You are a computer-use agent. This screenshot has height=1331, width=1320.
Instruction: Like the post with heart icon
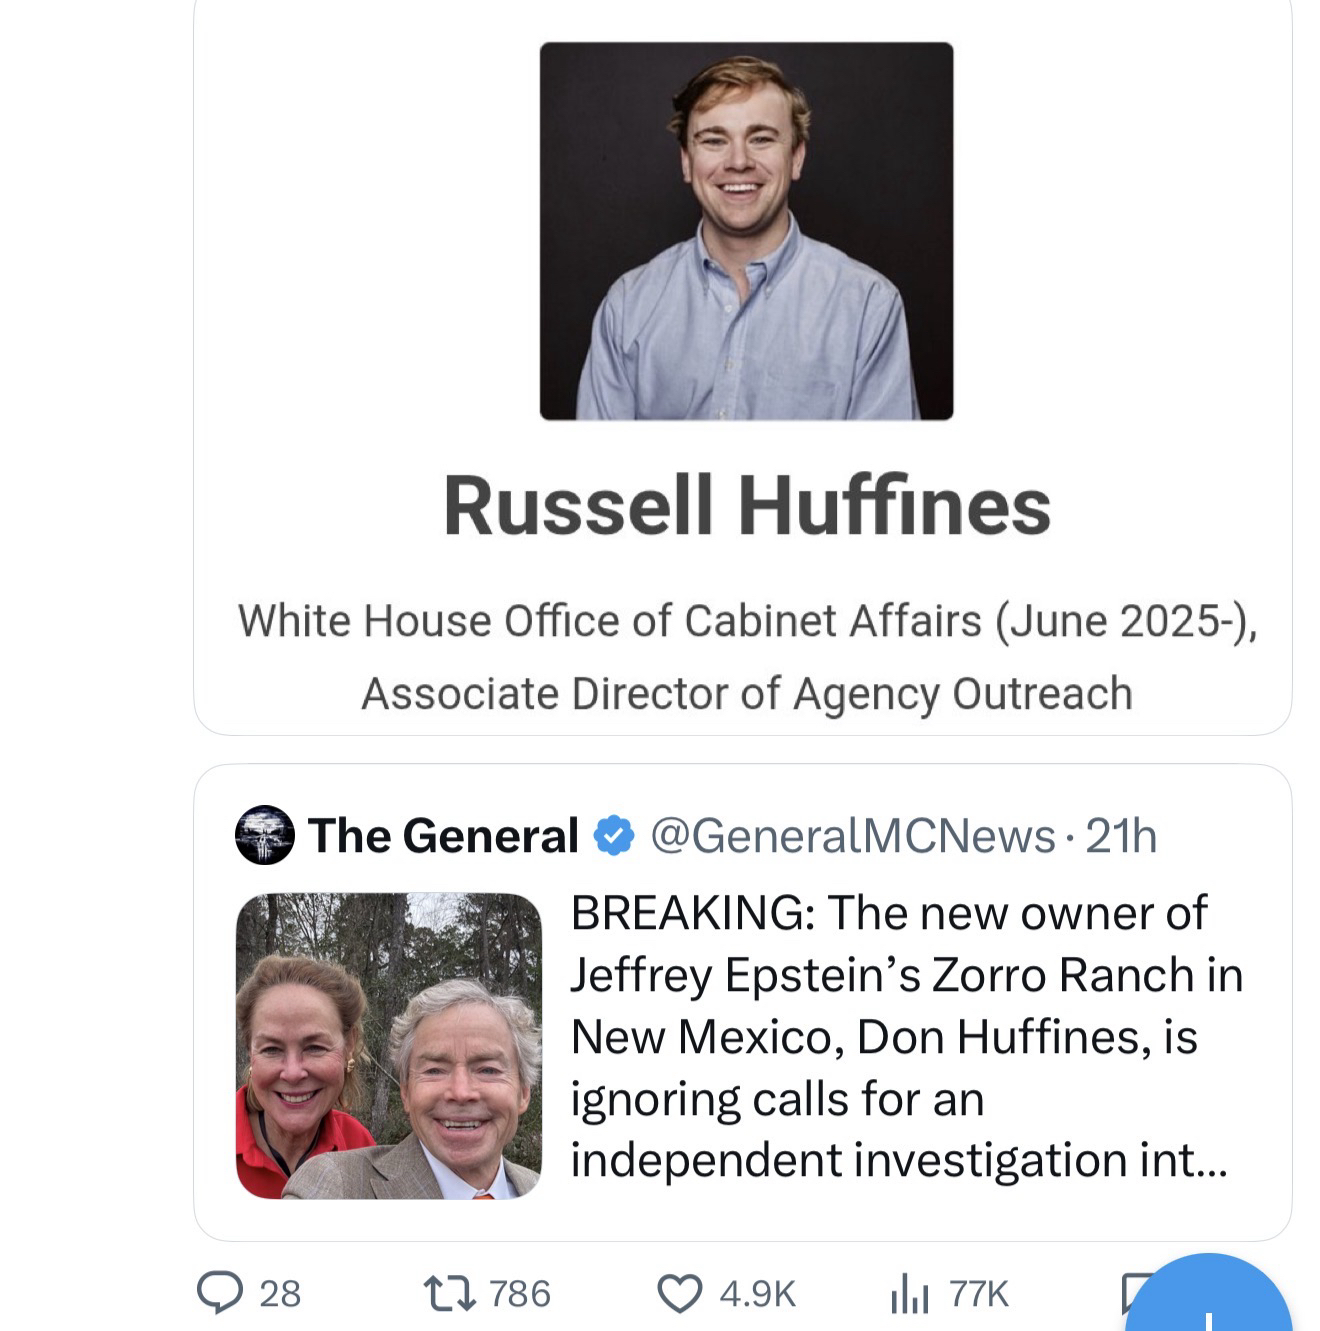point(680,1293)
